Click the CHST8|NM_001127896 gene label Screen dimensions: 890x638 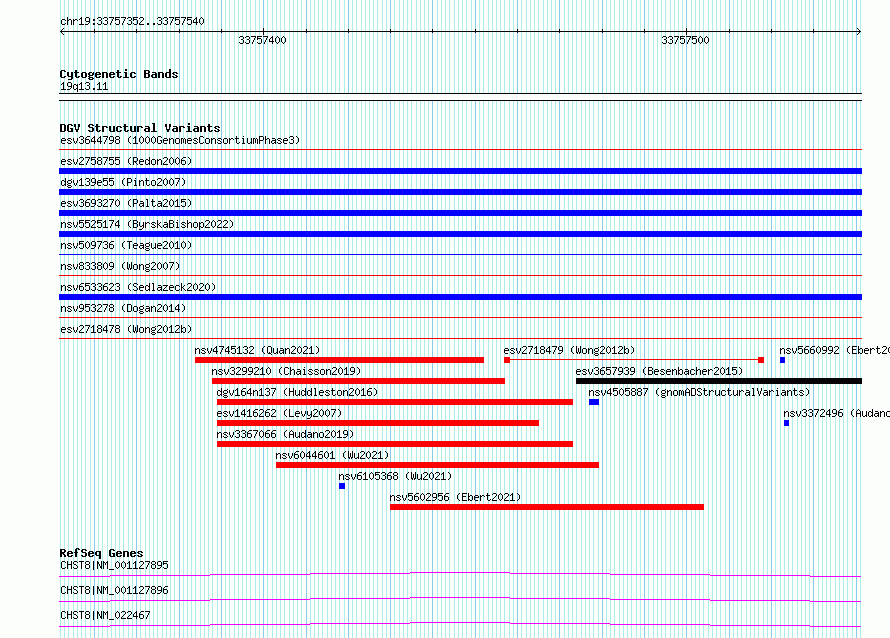click(x=114, y=590)
